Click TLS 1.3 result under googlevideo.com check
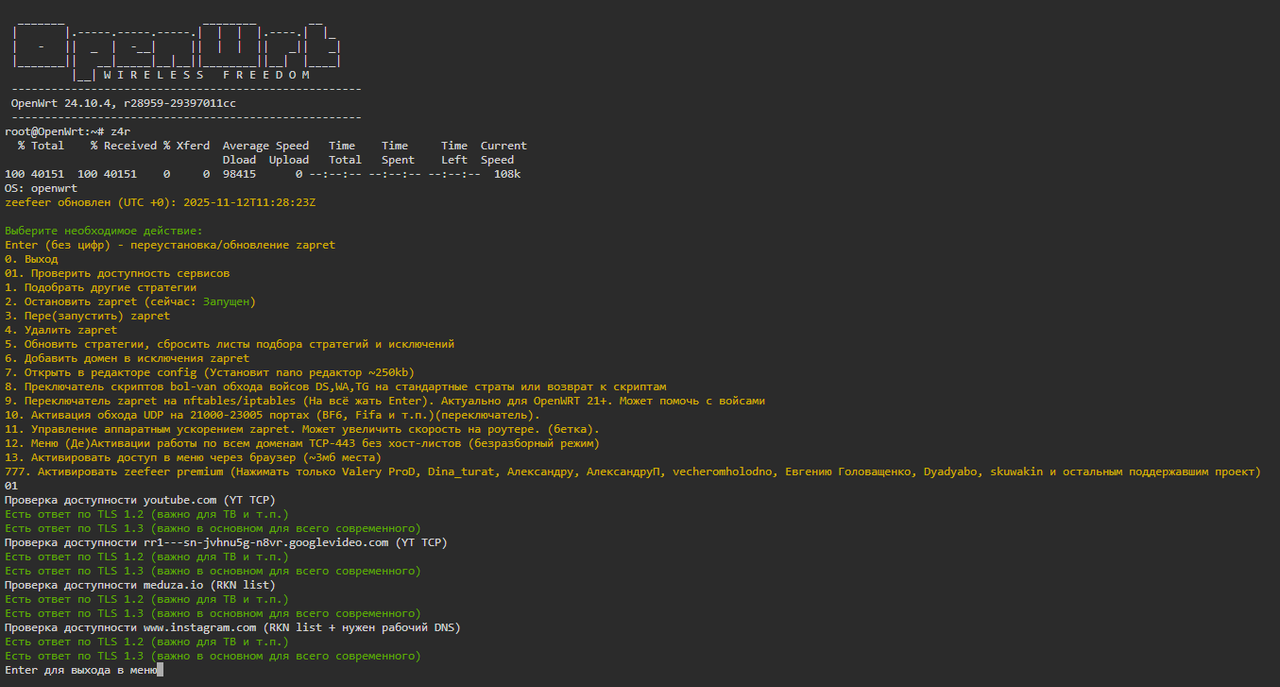Viewport: 1280px width, 687px height. coord(213,571)
